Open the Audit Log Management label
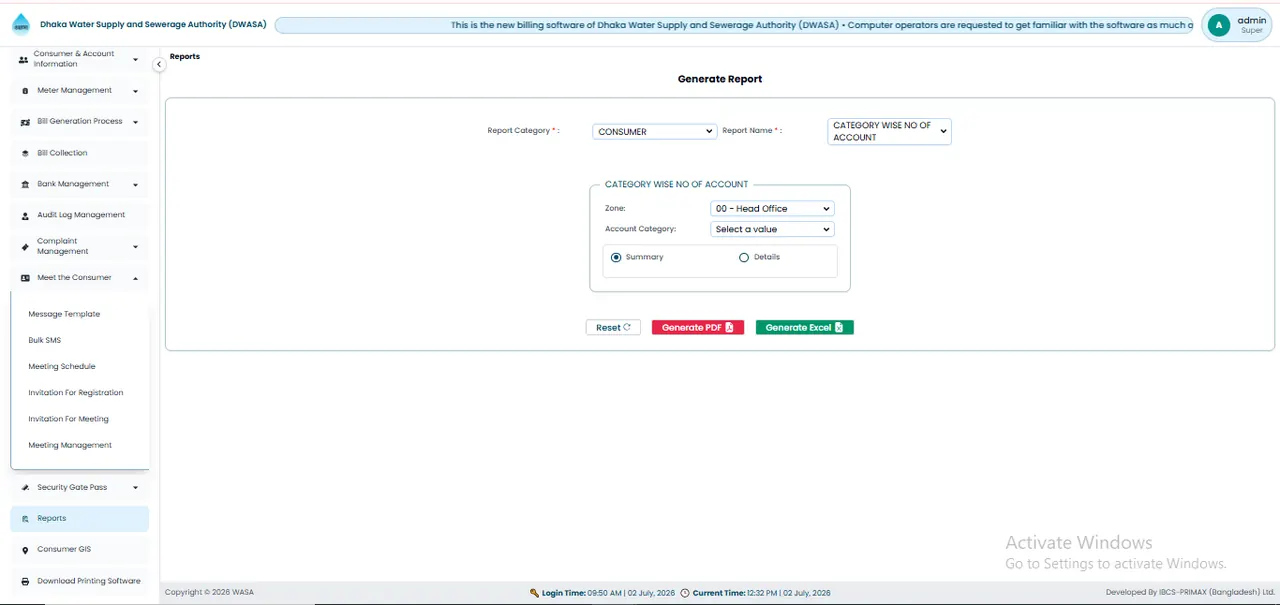Screen dimensions: 1280x605 [81, 215]
